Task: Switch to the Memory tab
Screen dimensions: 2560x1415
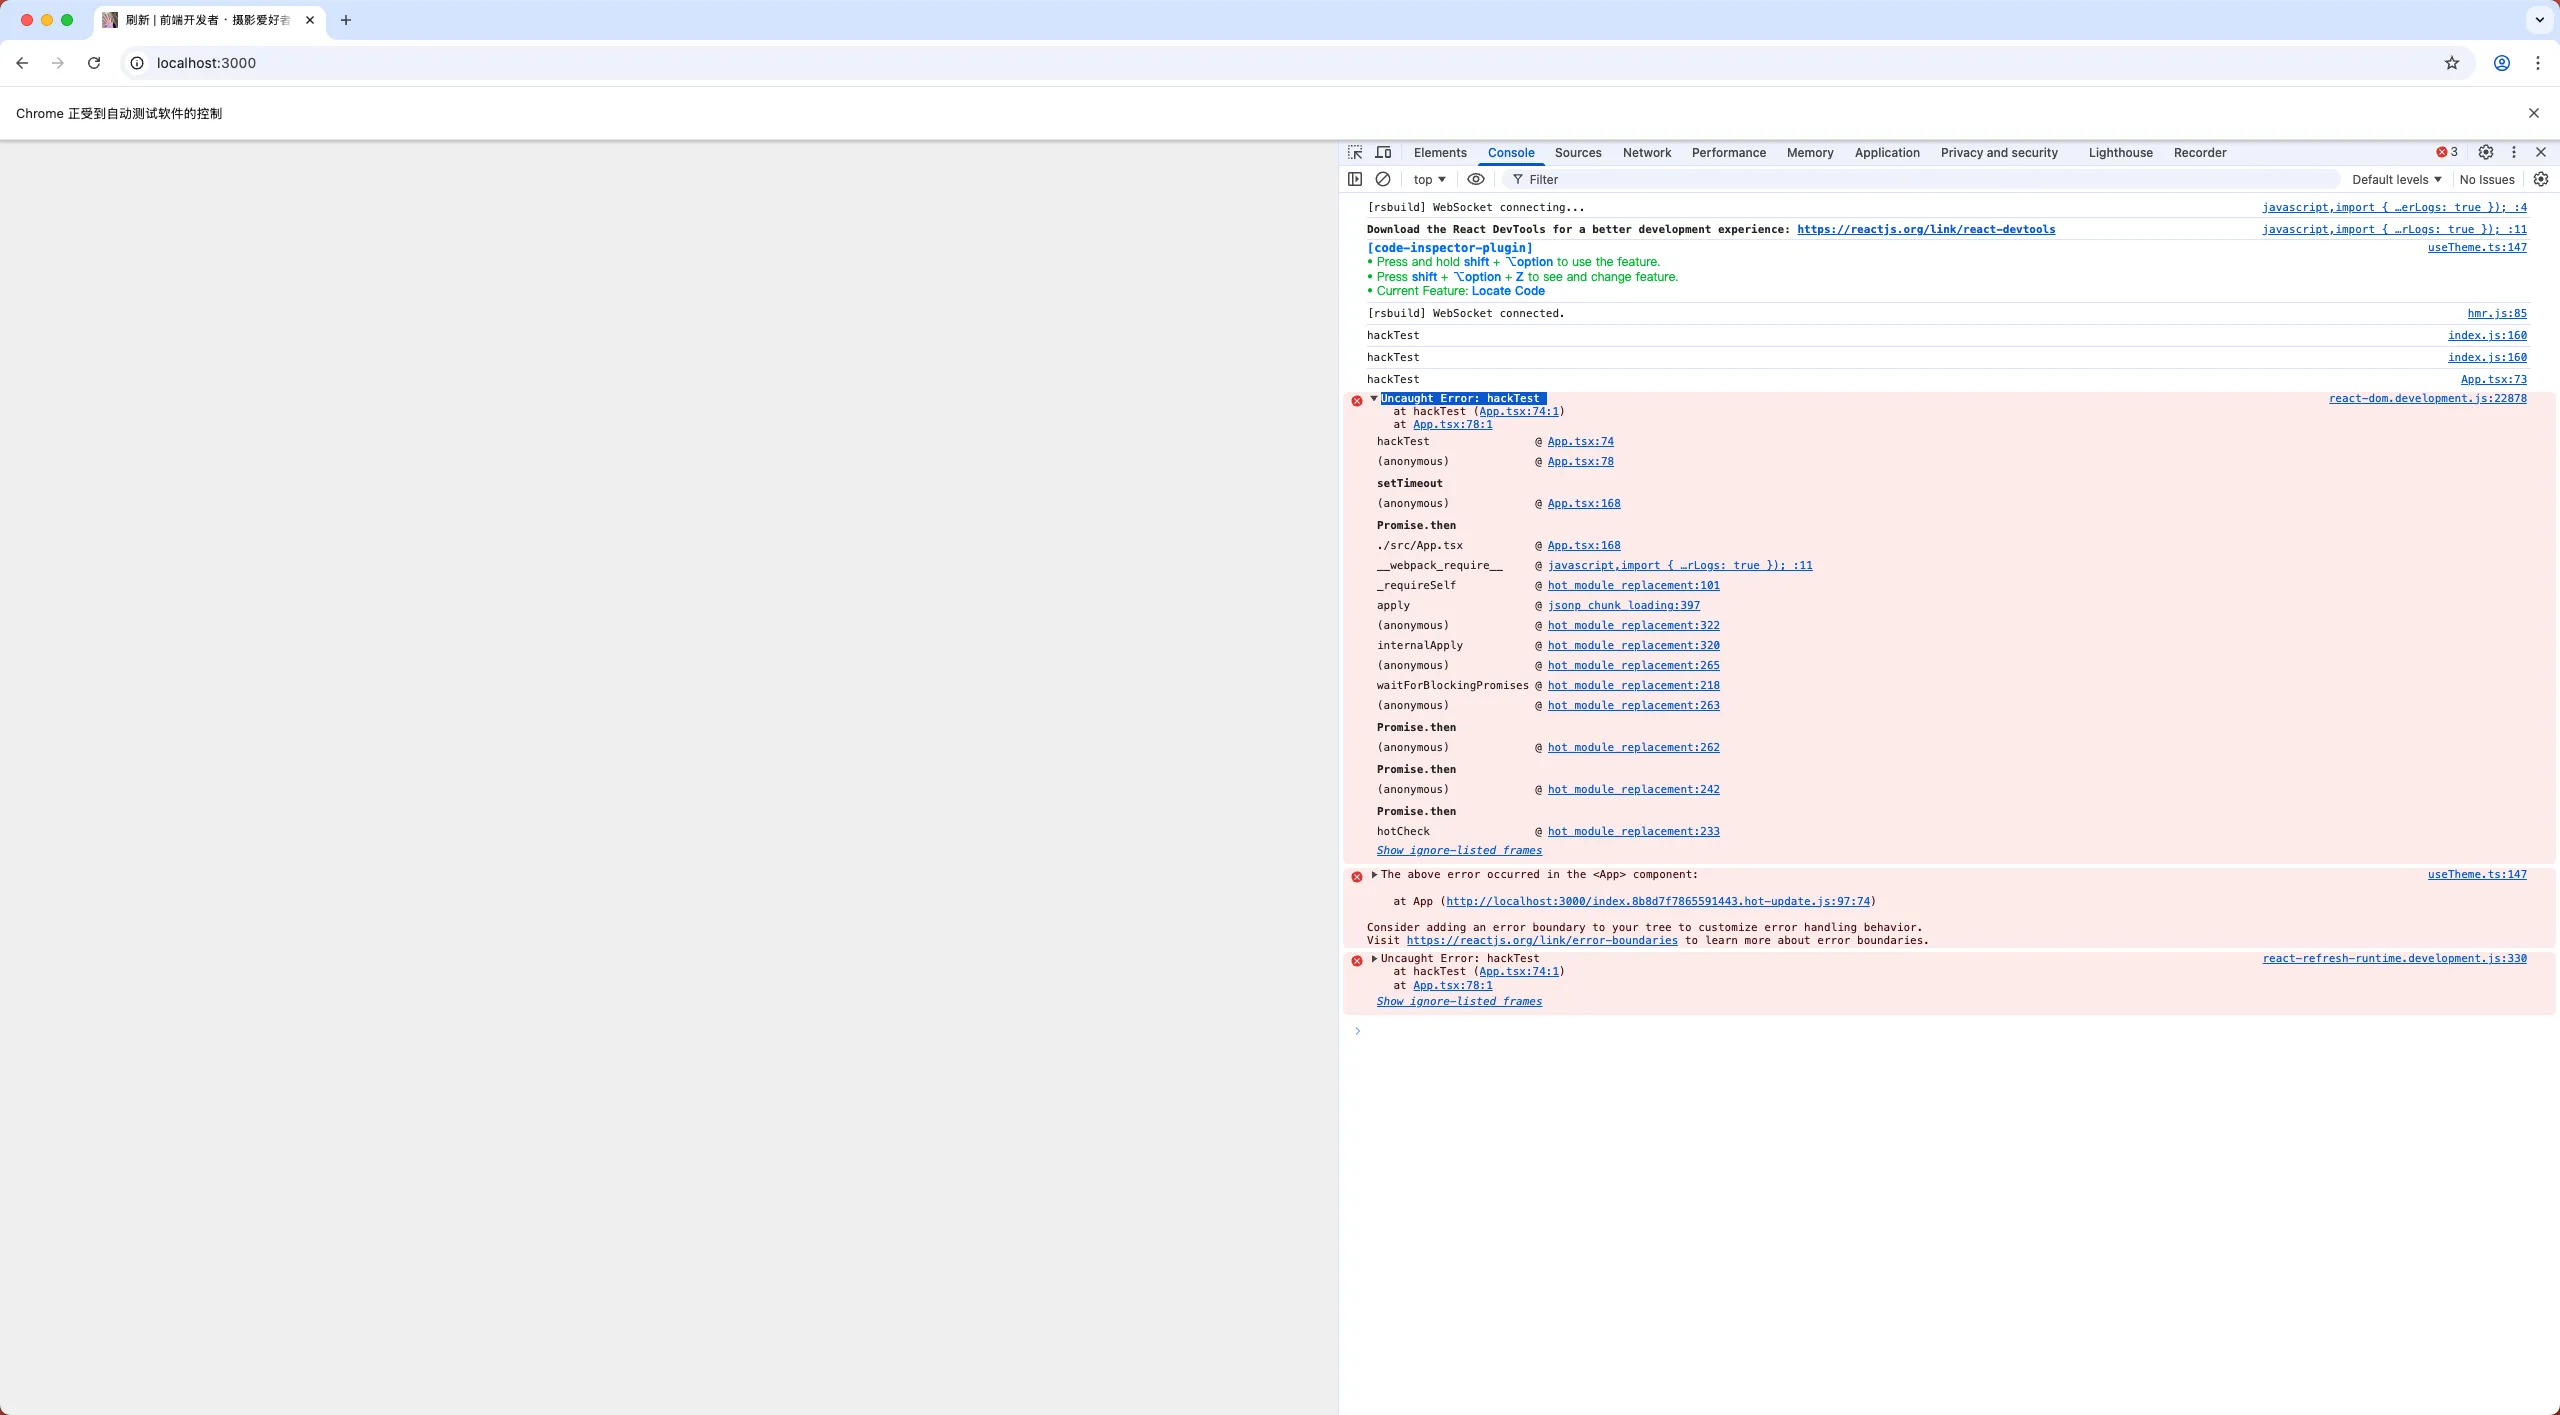Action: [x=1810, y=152]
